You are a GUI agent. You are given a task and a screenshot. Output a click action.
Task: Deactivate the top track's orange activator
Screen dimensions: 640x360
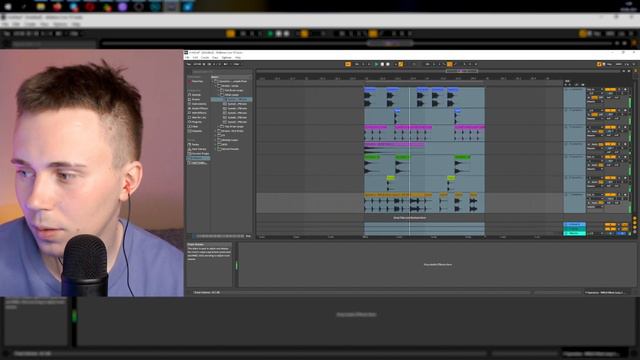point(611,89)
